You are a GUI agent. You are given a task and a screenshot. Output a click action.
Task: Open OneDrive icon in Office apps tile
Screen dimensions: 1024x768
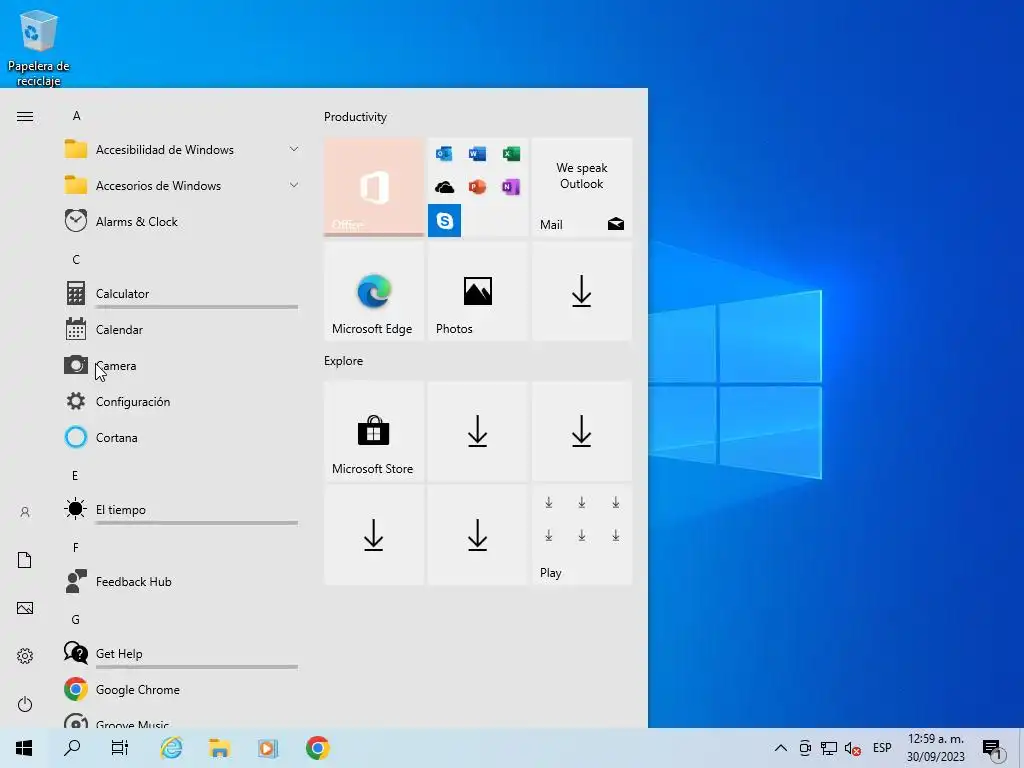pyautogui.click(x=444, y=187)
